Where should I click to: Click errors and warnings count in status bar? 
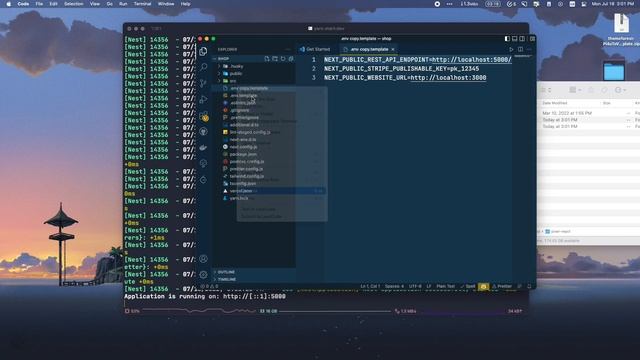pos(209,287)
